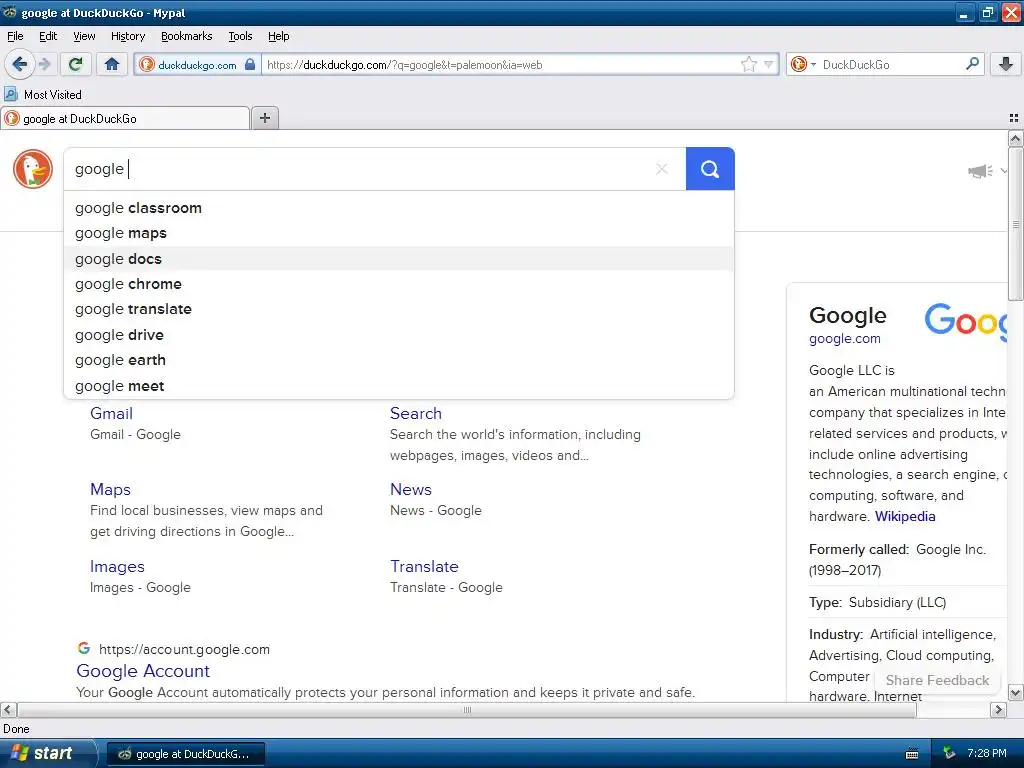Click the tab groups grid icon

(x=1014, y=118)
